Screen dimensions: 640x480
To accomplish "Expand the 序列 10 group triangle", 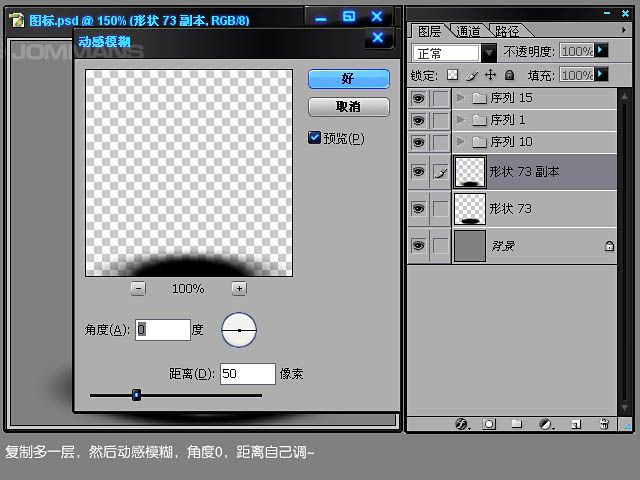I will [461, 142].
